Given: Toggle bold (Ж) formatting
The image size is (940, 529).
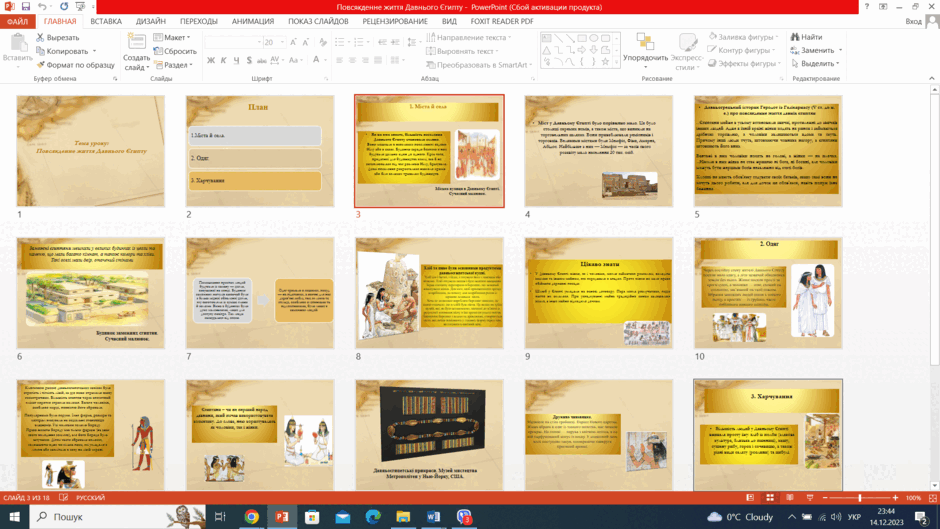Looking at the screenshot, I should point(210,60).
